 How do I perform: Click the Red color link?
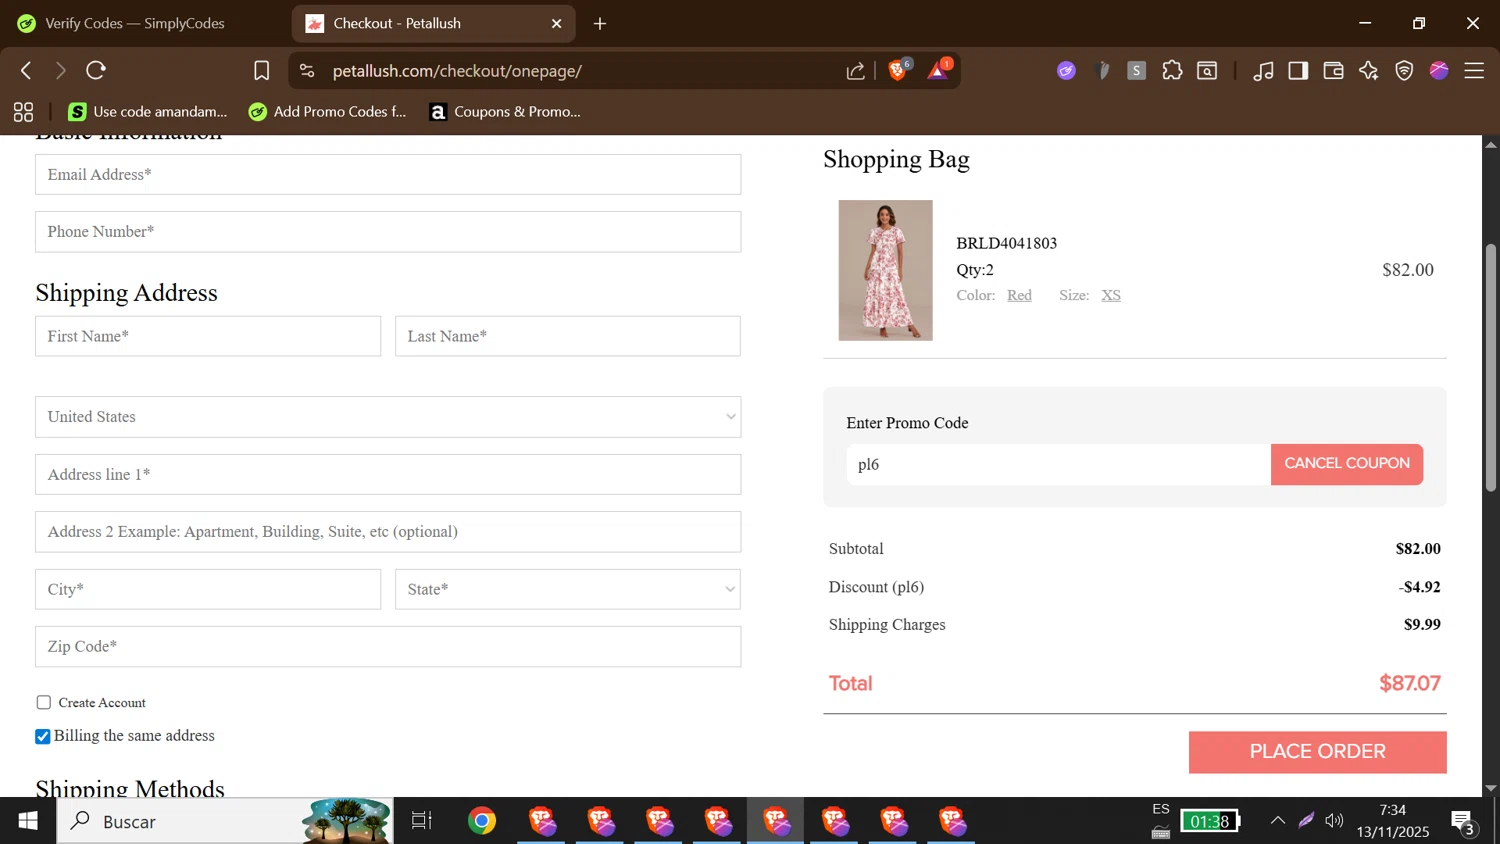[x=1019, y=295]
